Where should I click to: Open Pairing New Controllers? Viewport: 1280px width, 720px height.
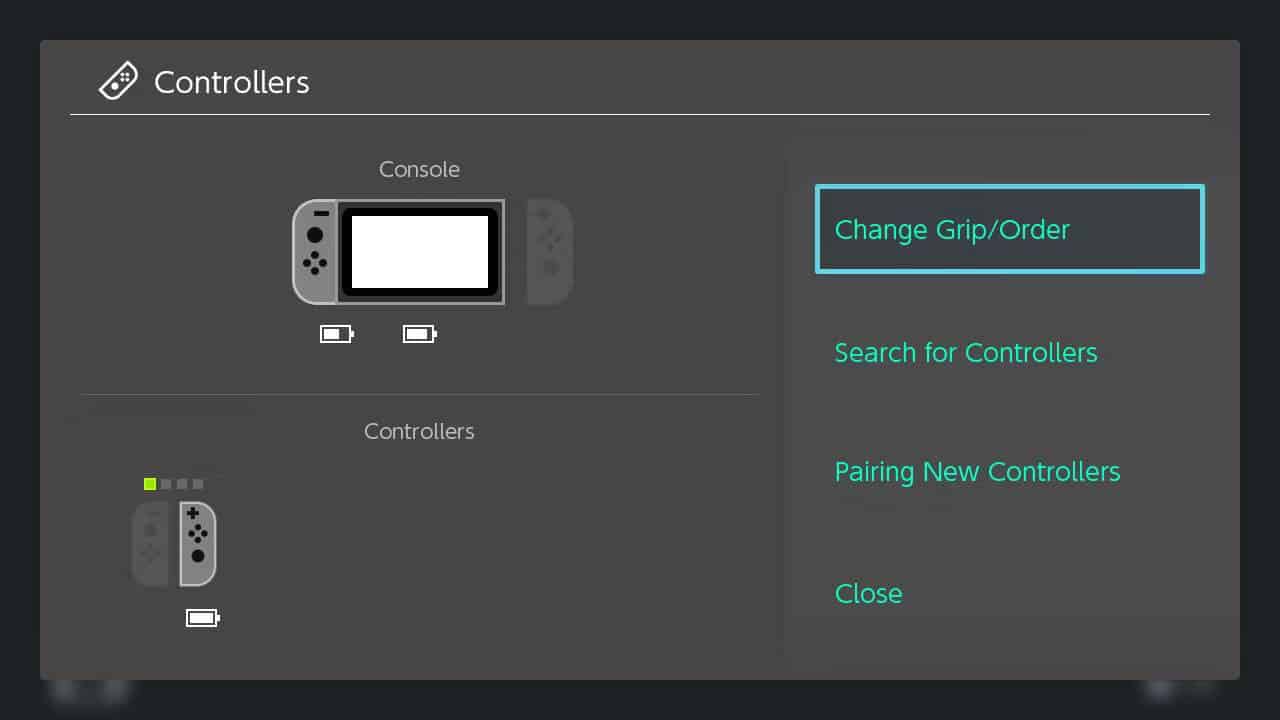977,471
